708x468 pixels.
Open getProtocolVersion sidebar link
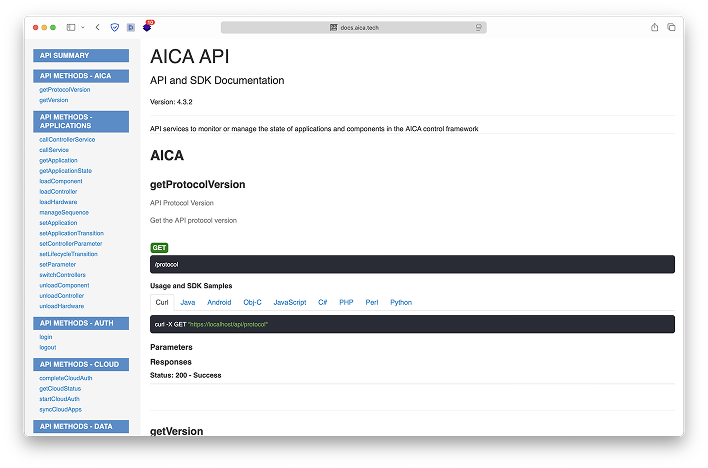pyautogui.click(x=65, y=90)
